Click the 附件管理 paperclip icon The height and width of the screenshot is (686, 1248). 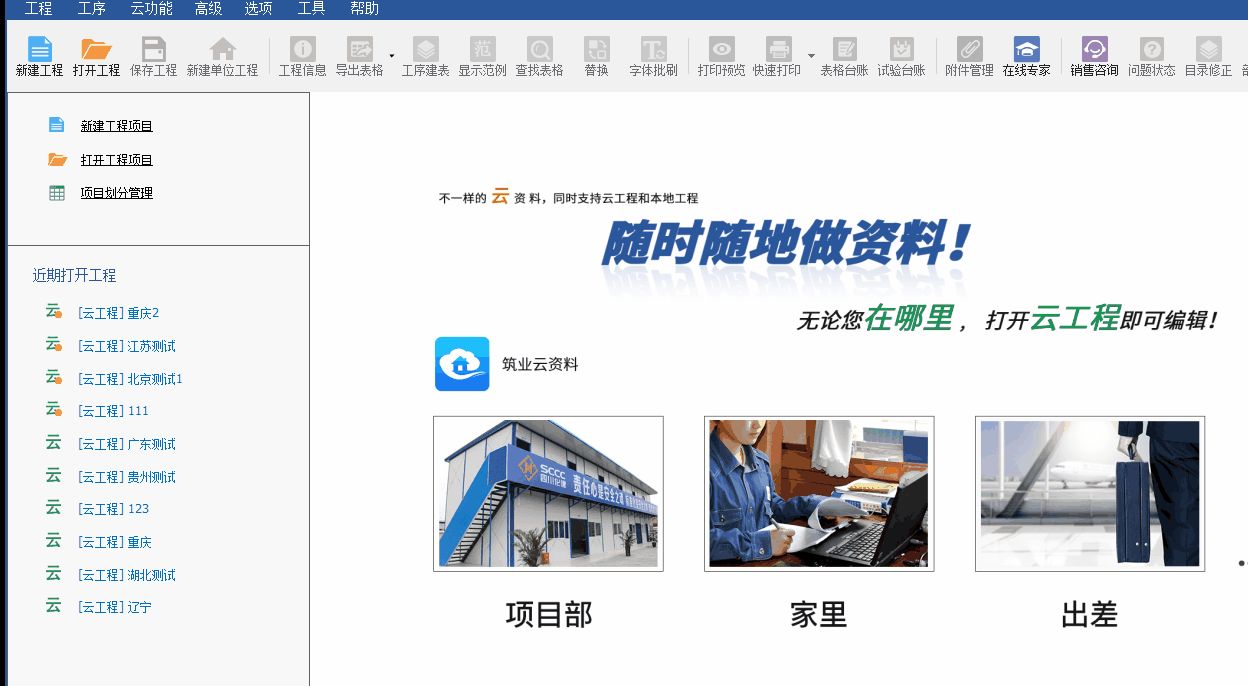969,50
